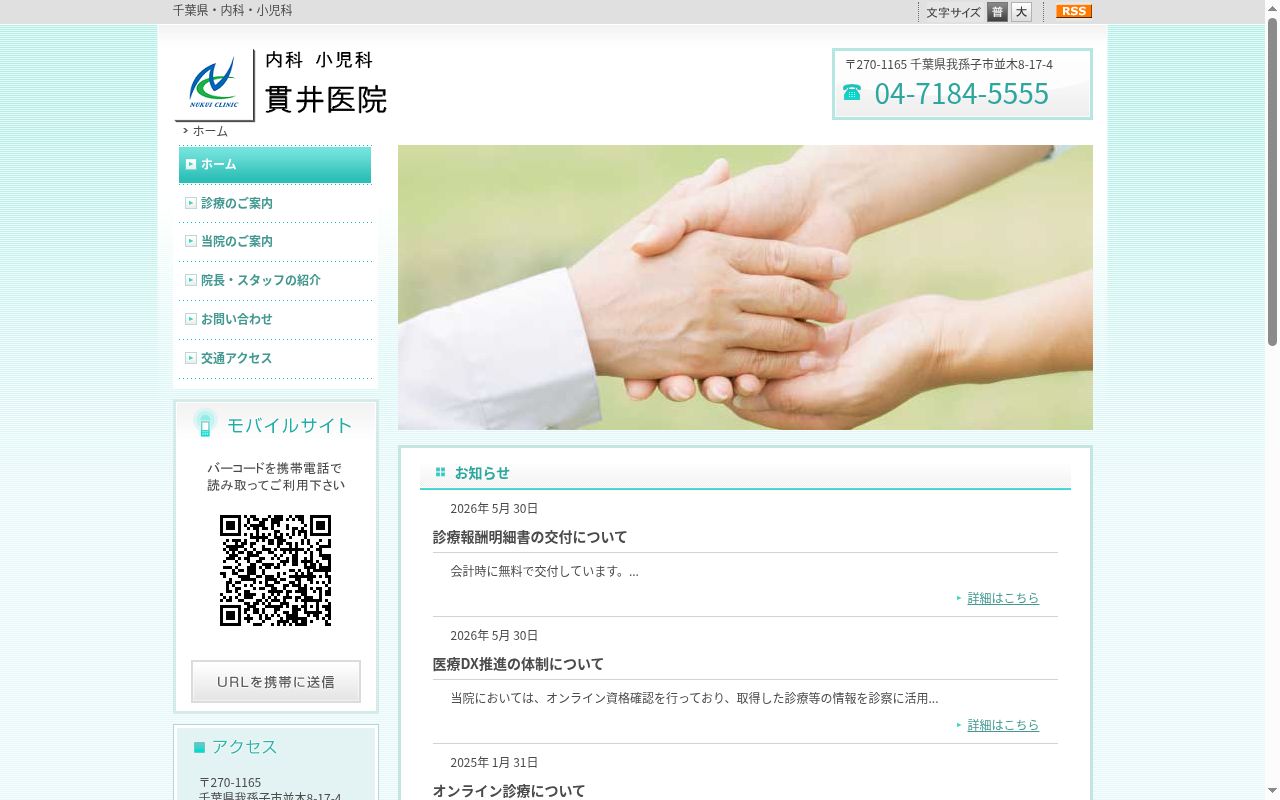Click the Nukui Clinic logo
Viewport: 1280px width, 800px height.
tap(214, 84)
